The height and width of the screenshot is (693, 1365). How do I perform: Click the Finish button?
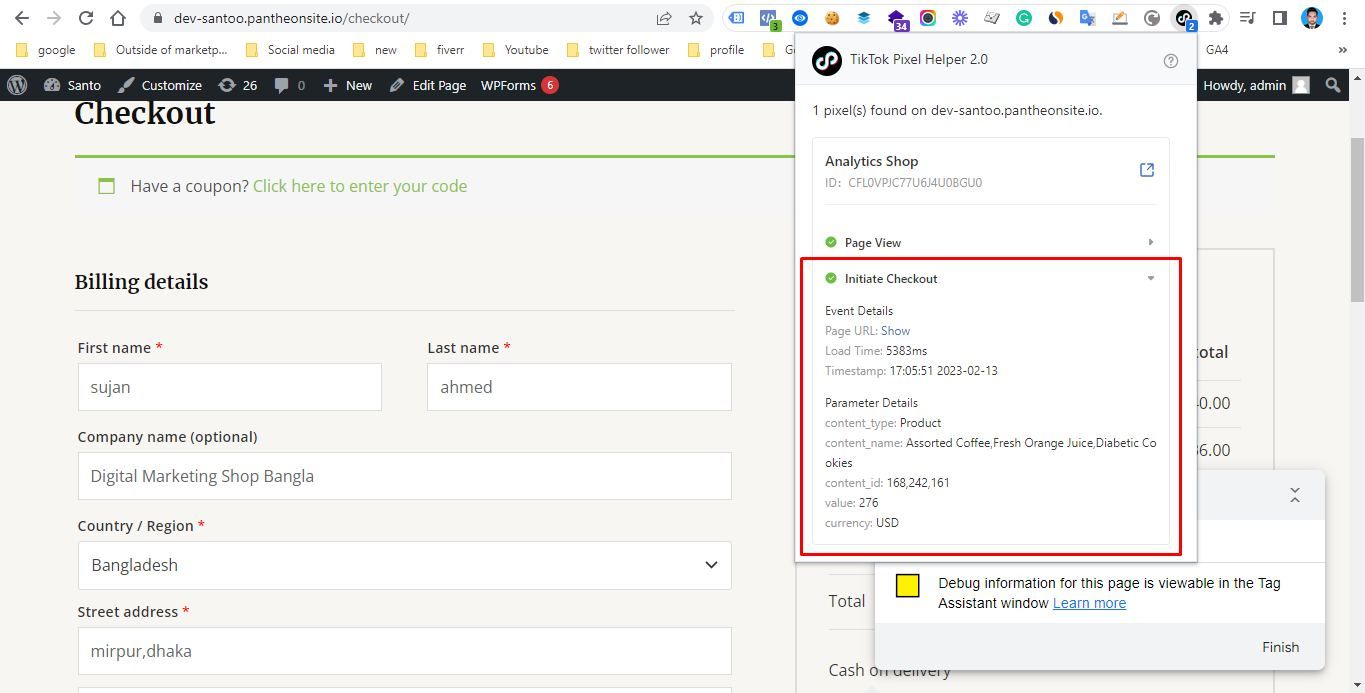point(1280,647)
